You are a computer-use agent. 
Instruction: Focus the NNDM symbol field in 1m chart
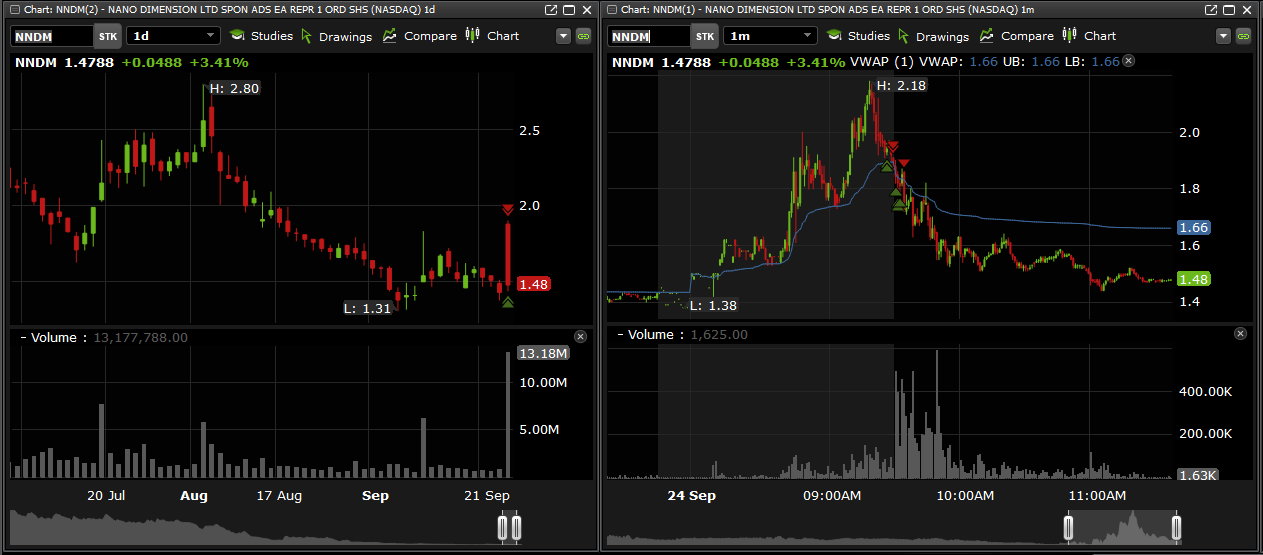pyautogui.click(x=649, y=36)
